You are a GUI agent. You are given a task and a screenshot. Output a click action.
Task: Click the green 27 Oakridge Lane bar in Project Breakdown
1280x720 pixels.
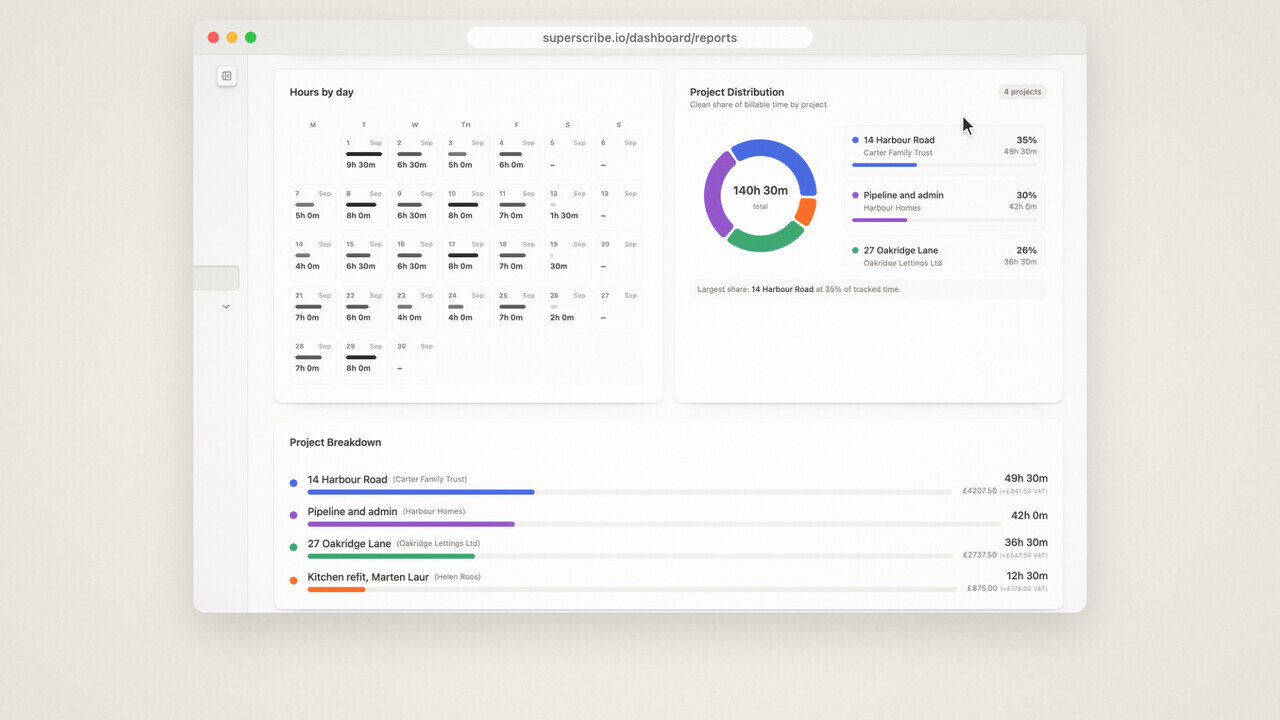(x=391, y=556)
